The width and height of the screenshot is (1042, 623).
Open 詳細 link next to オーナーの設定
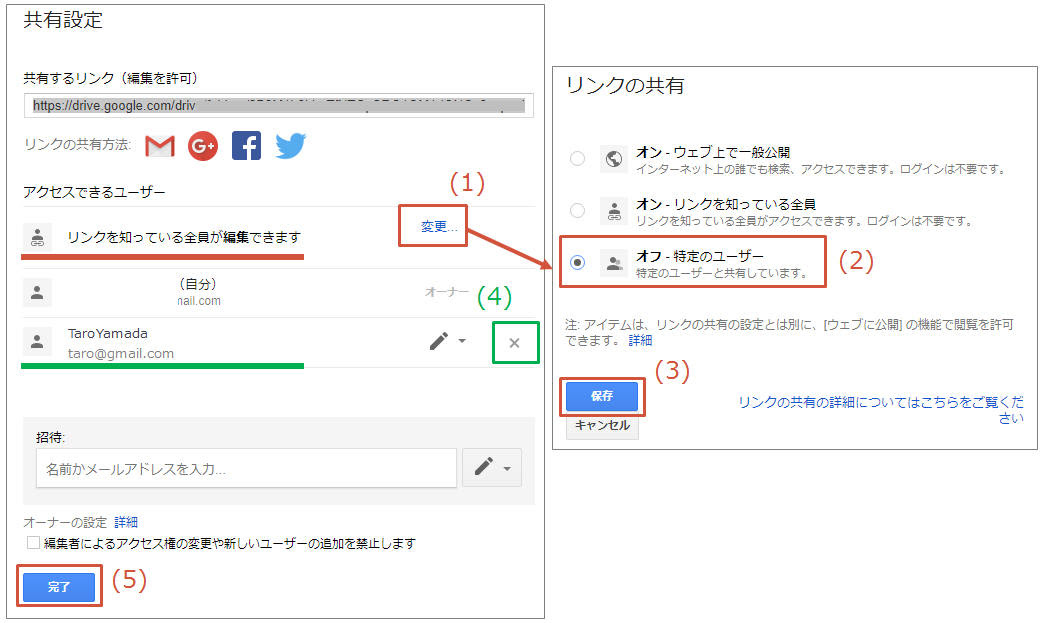126,522
